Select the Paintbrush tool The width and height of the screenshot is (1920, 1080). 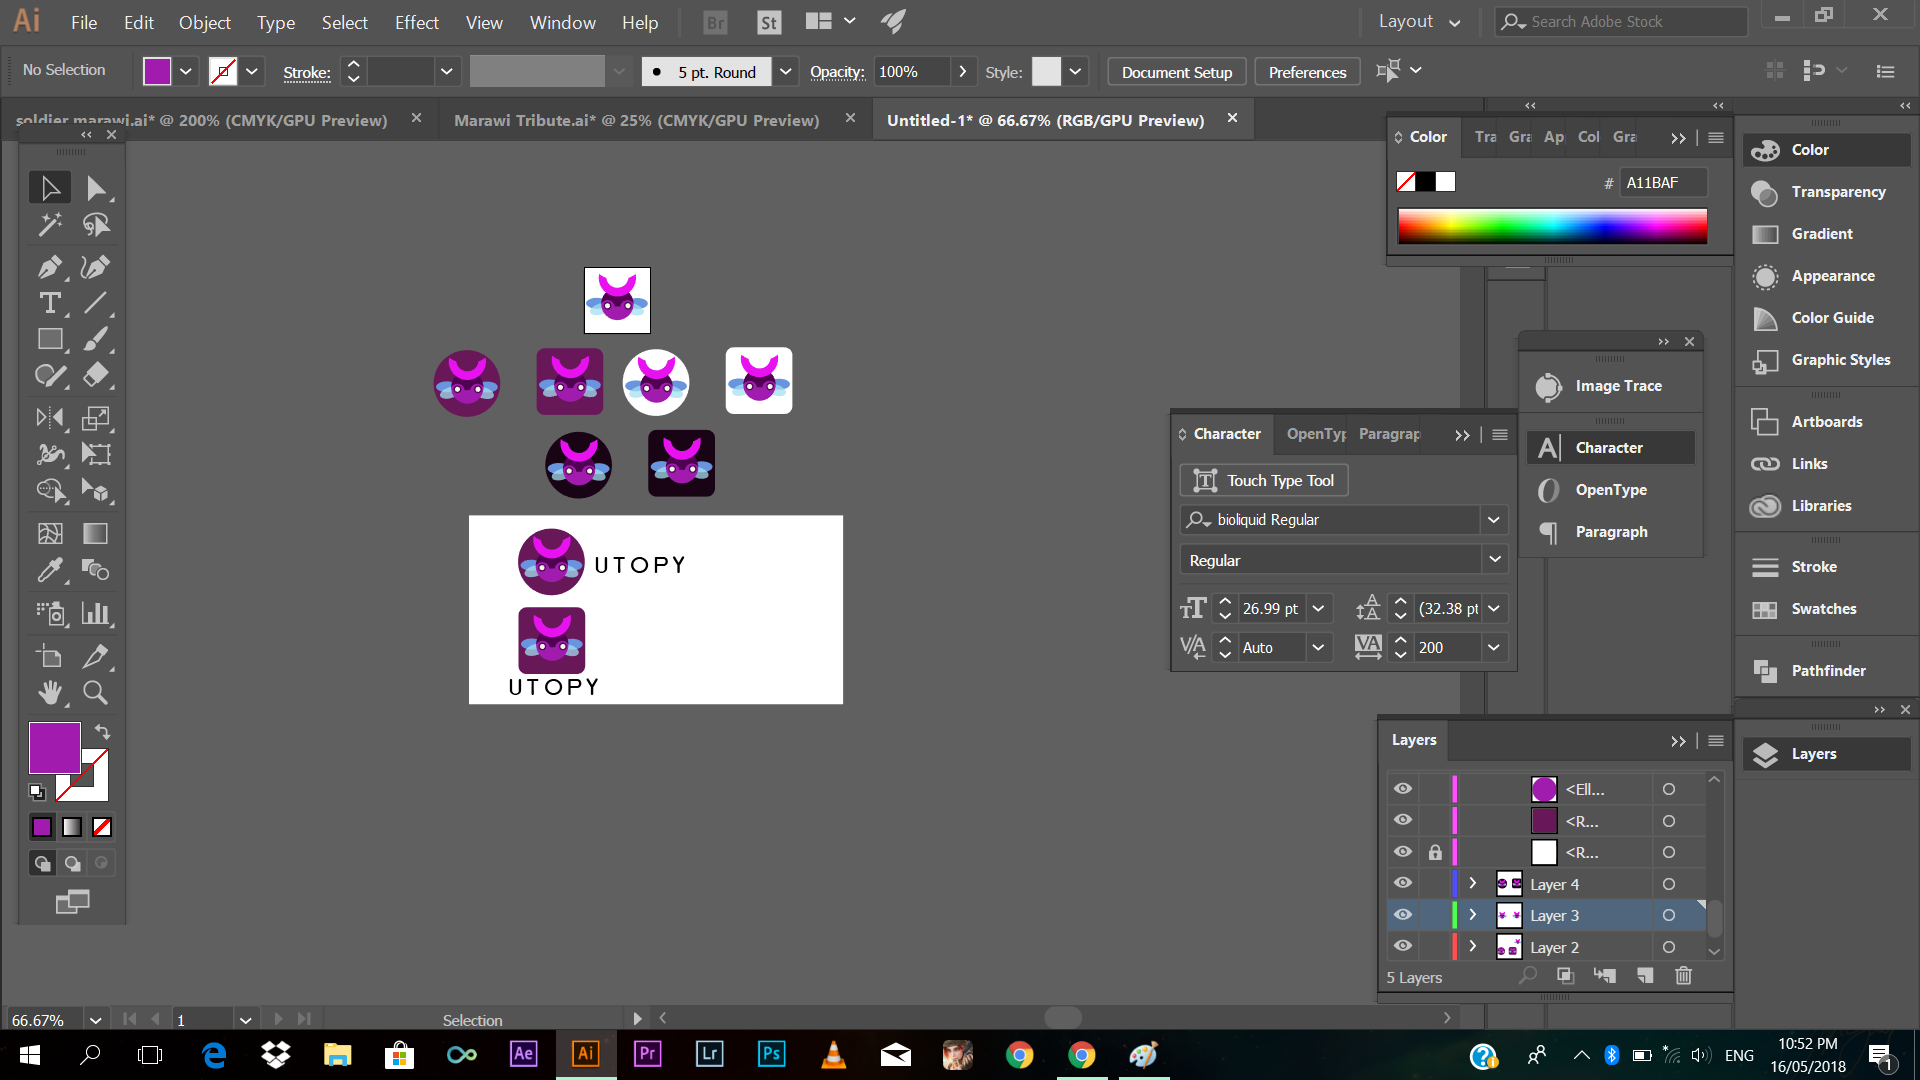tap(96, 340)
